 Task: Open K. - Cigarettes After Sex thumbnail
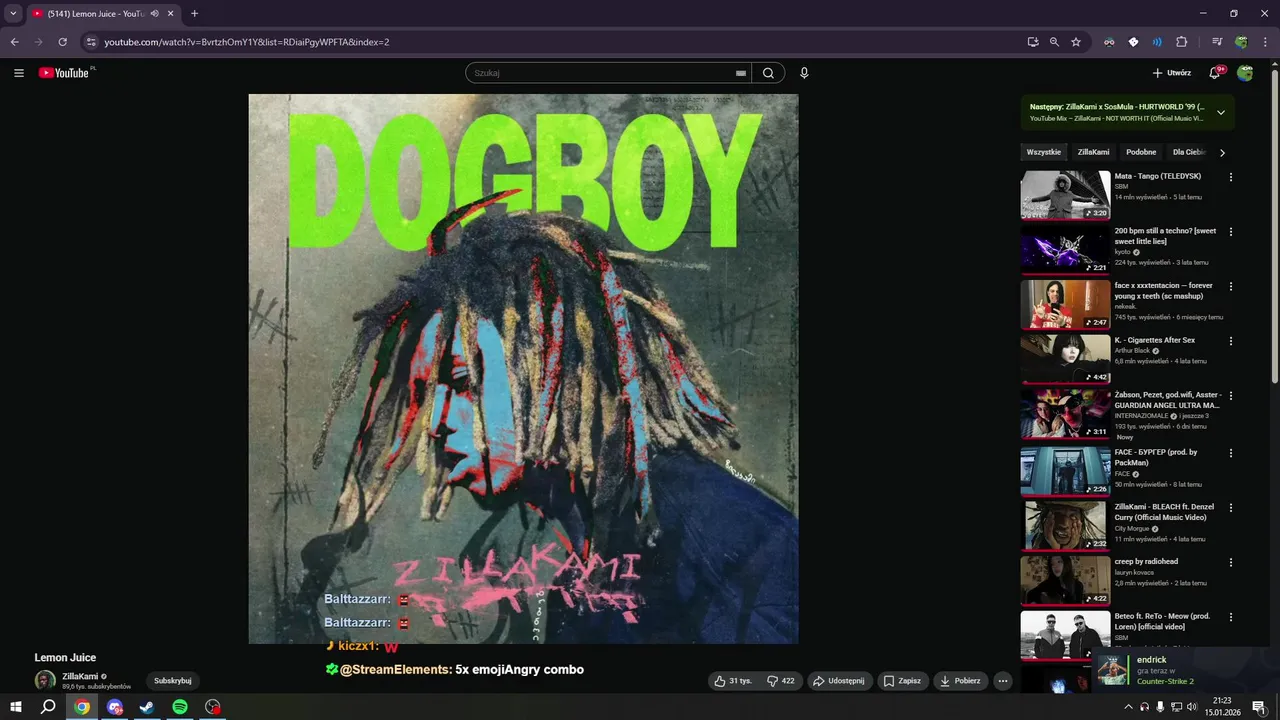(1065, 359)
